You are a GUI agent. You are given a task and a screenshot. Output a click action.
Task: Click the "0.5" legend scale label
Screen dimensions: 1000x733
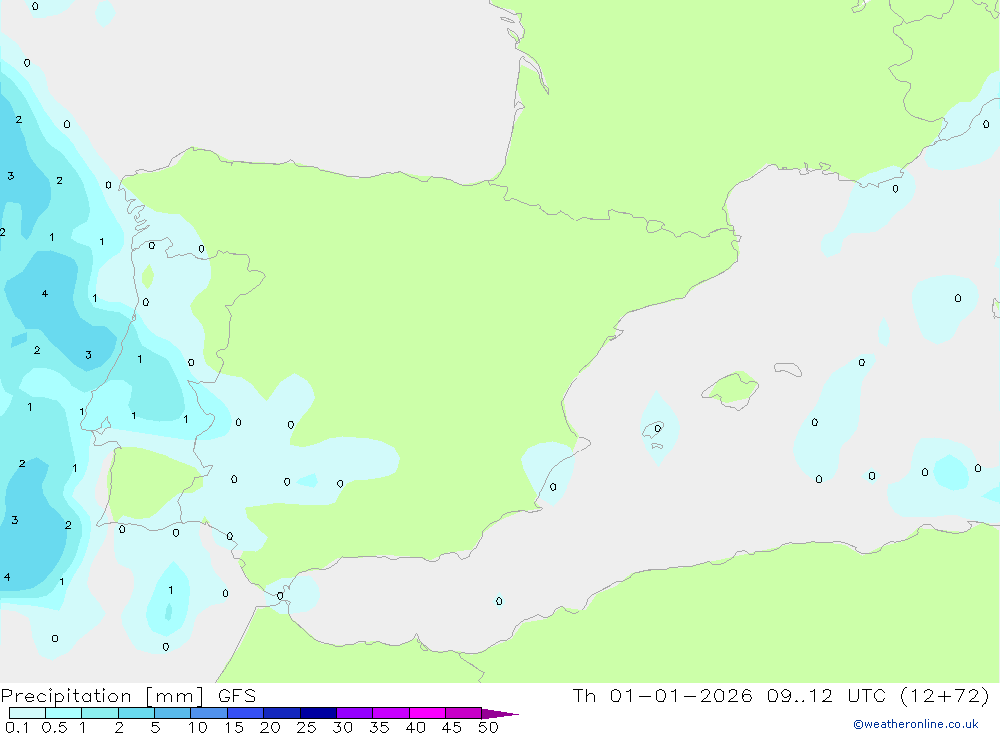[54, 727]
